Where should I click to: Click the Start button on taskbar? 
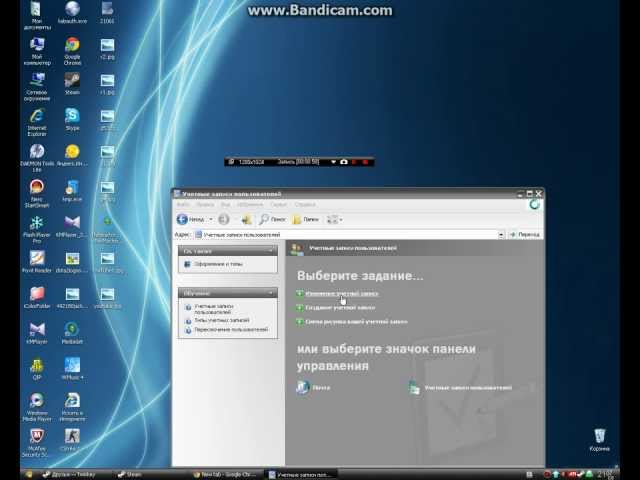(x=29, y=474)
